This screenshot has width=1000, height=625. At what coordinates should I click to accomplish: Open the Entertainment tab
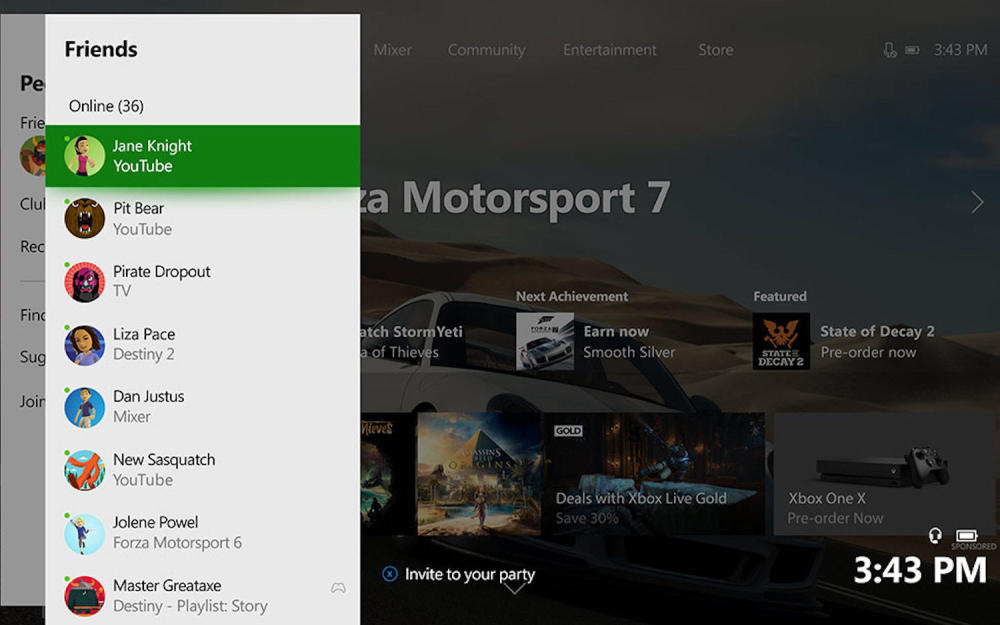pyautogui.click(x=609, y=50)
